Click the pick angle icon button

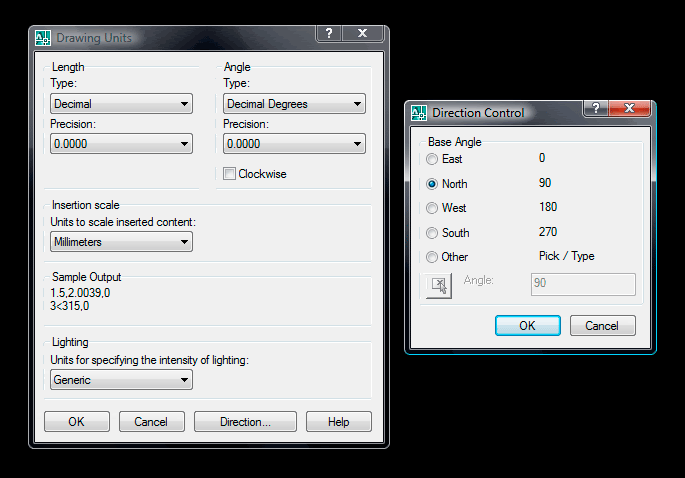[x=439, y=286]
